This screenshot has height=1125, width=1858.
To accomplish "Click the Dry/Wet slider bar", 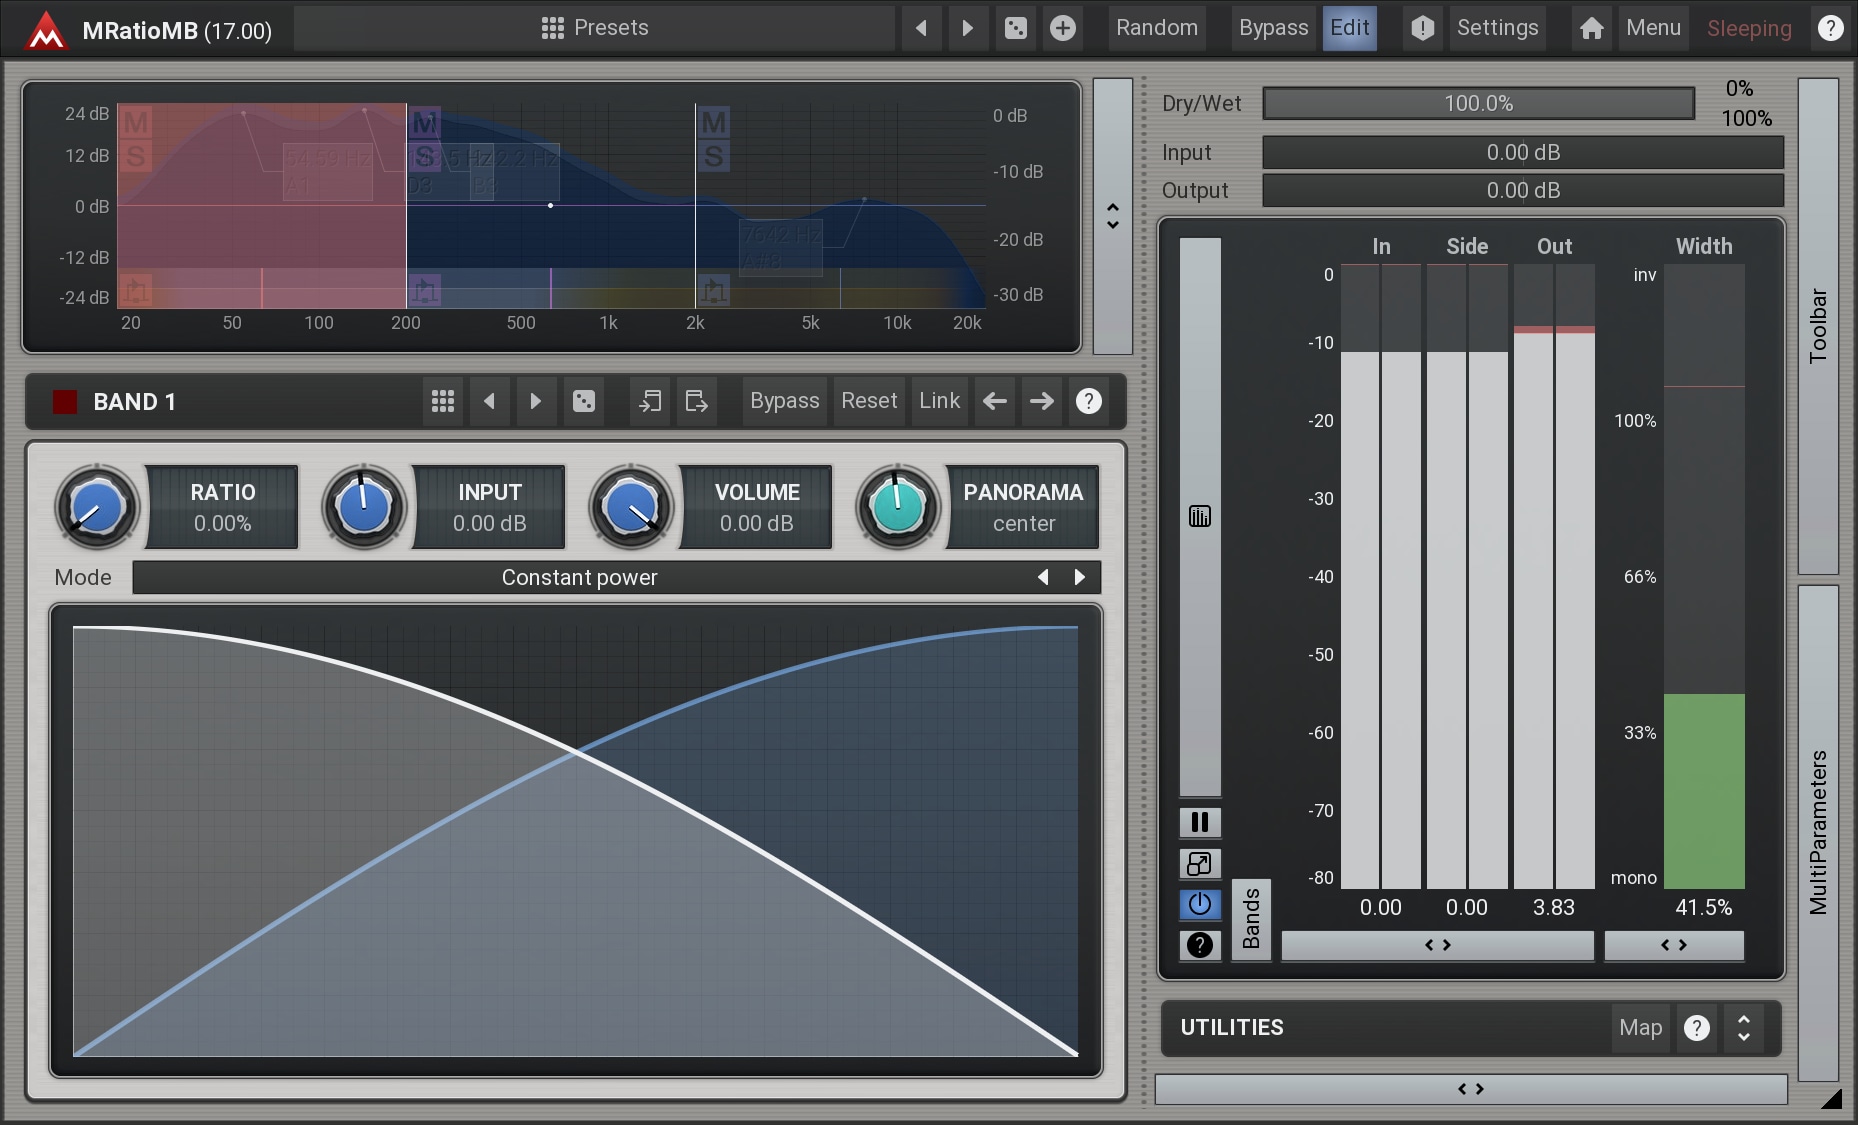I will pyautogui.click(x=1478, y=103).
